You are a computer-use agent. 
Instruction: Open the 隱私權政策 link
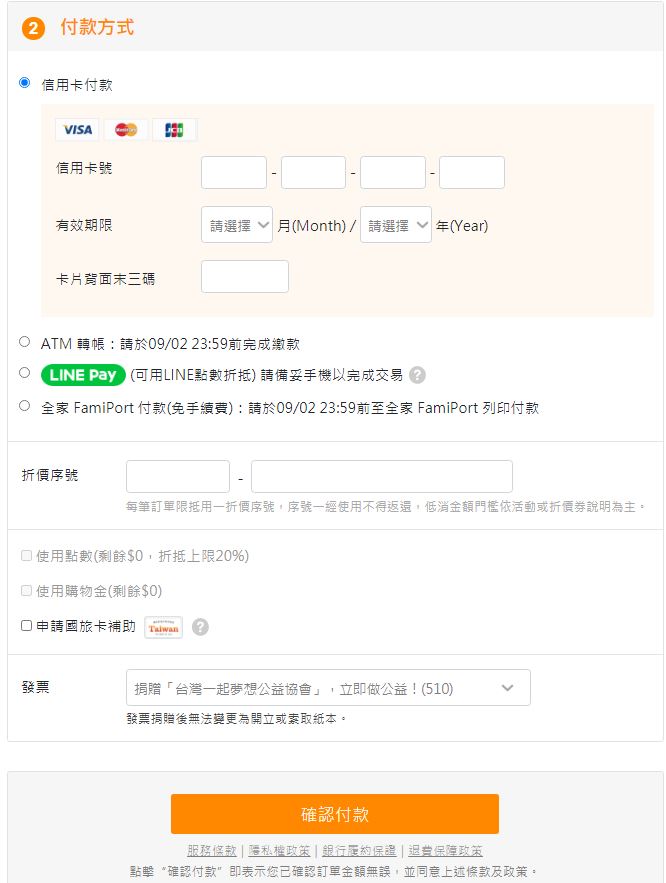pyautogui.click(x=279, y=851)
